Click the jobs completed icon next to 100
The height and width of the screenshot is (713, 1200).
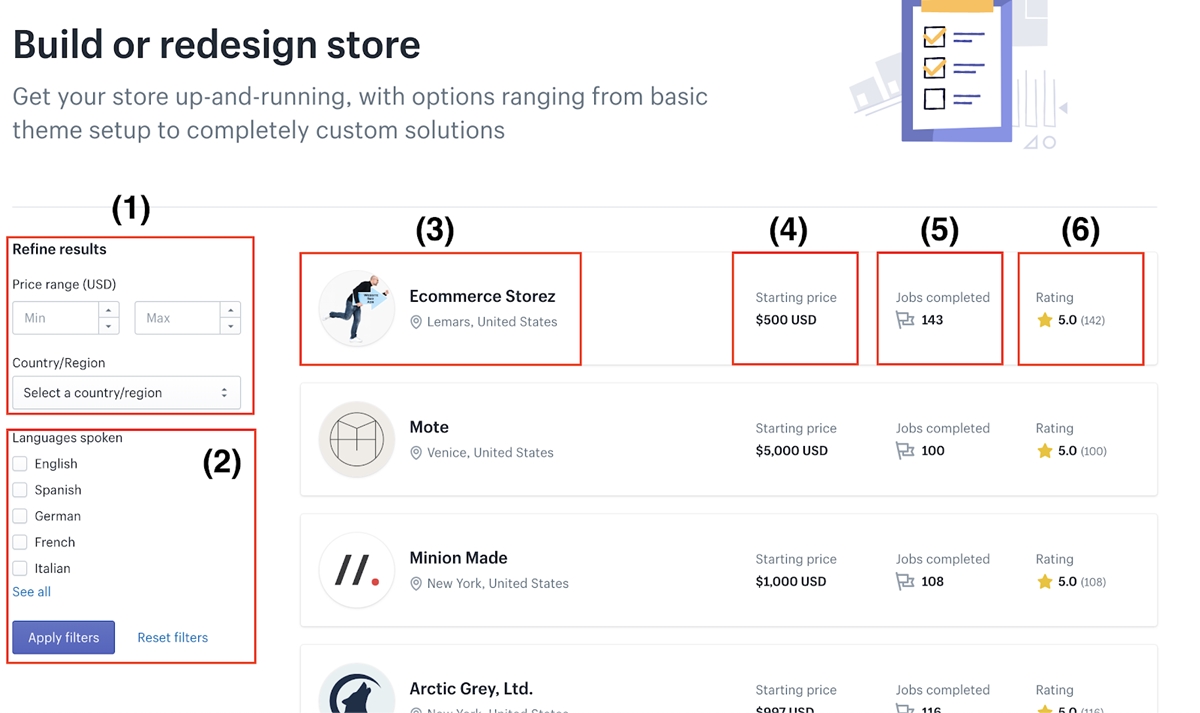tap(905, 451)
